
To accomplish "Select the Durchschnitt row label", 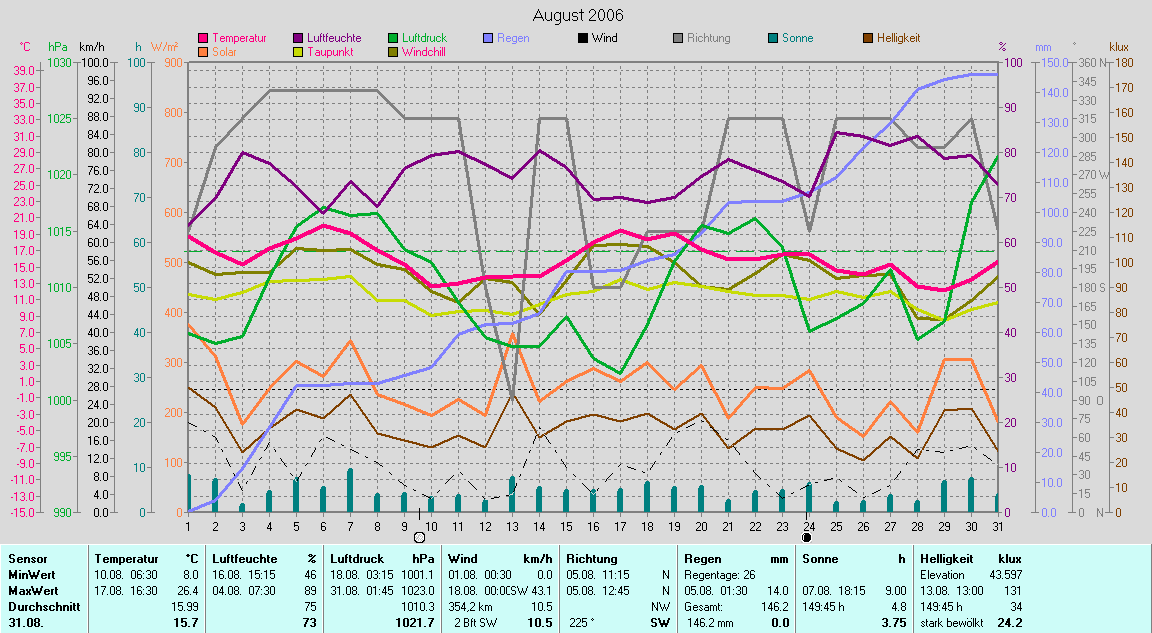I will tap(40, 607).
